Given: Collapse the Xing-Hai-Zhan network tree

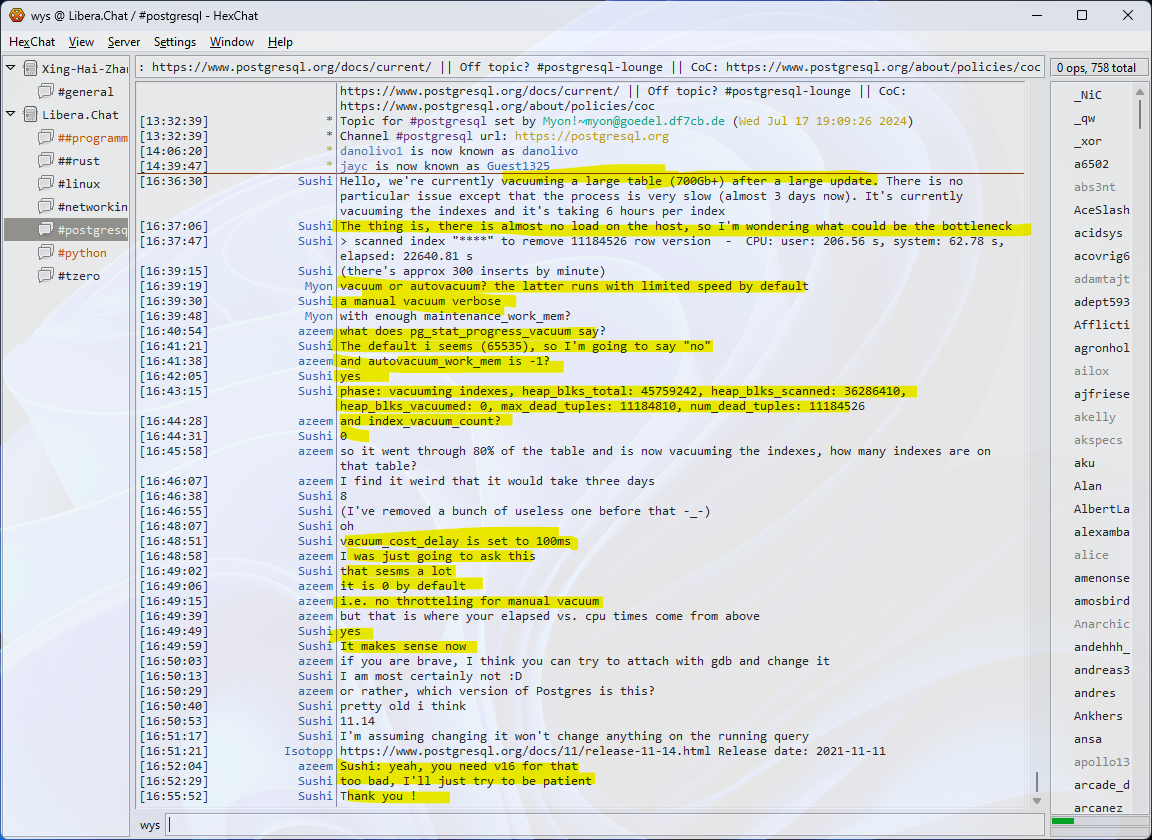Looking at the screenshot, I should tap(11, 69).
